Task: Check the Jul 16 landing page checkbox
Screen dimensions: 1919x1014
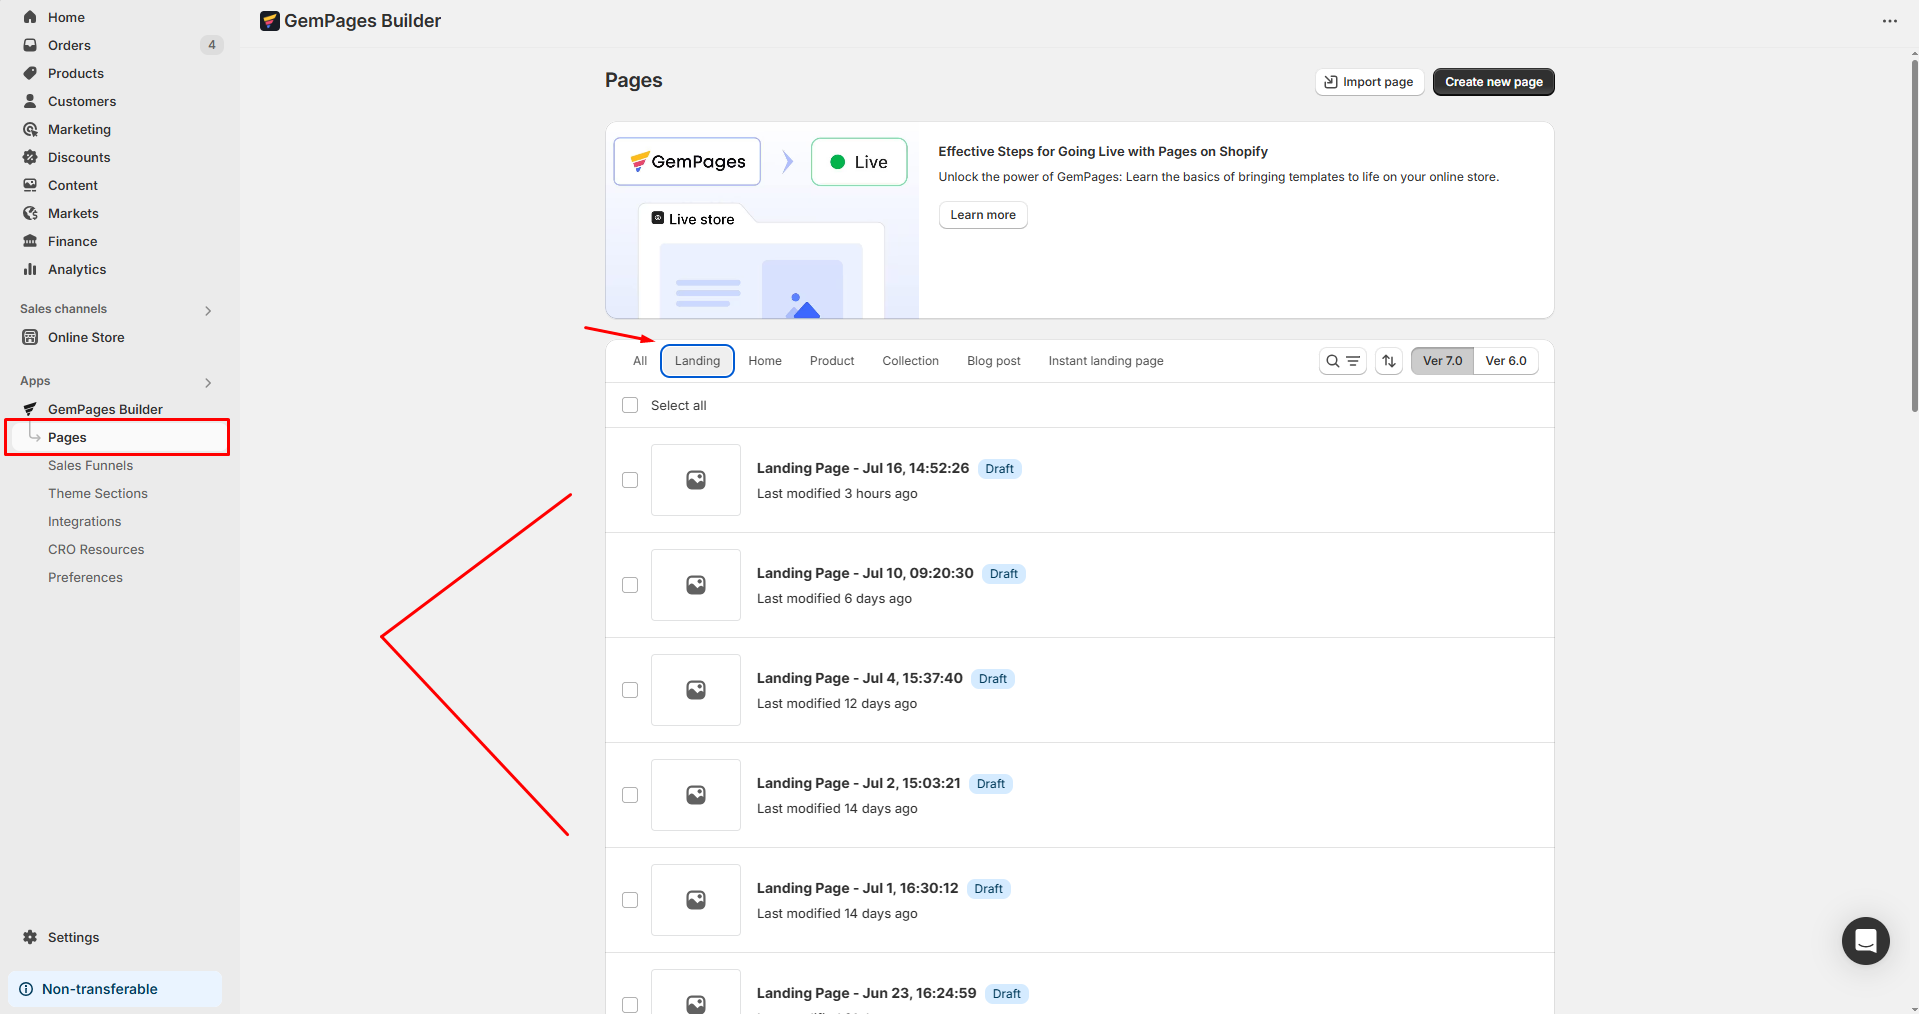Action: [x=630, y=480]
